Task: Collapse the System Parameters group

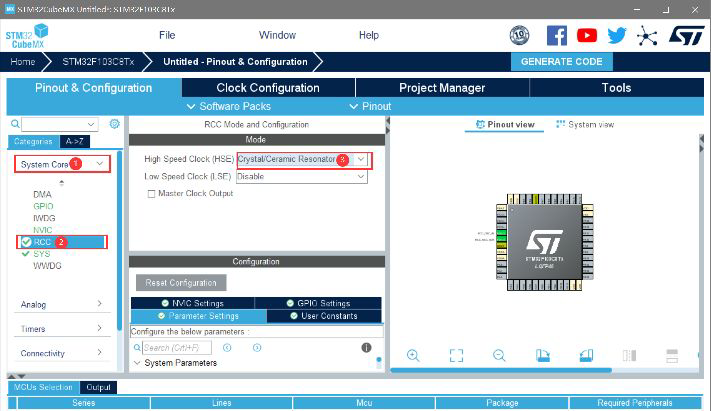Action: [x=137, y=363]
